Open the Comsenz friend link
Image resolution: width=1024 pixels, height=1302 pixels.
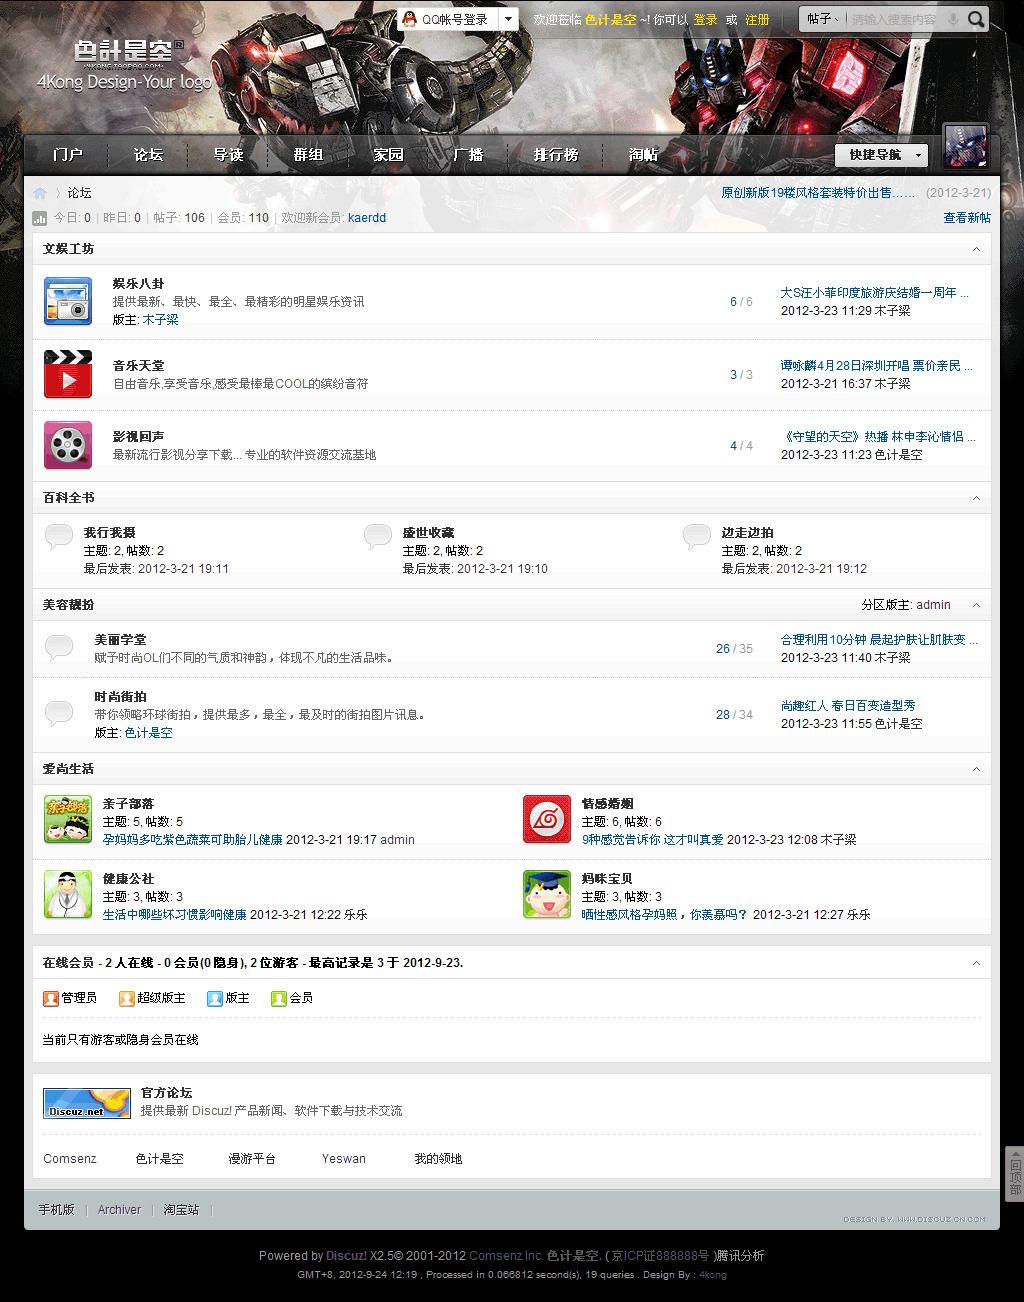tap(70, 1159)
